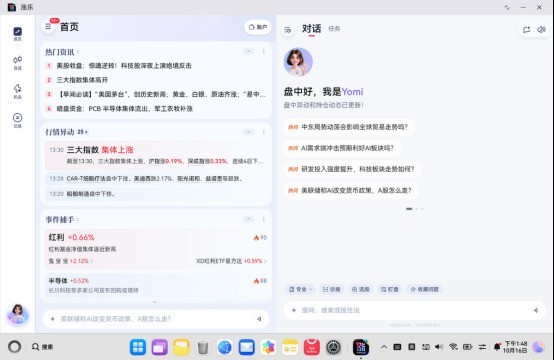Ask 研发投入强度提升 科技板块走势如何
Image resolution: width=554 pixels, height=360 pixels.
point(352,169)
